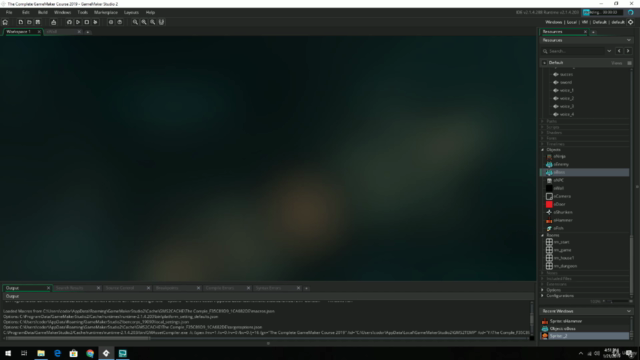
Task: Click the target manager icon at top right
Action: click(x=631, y=22)
